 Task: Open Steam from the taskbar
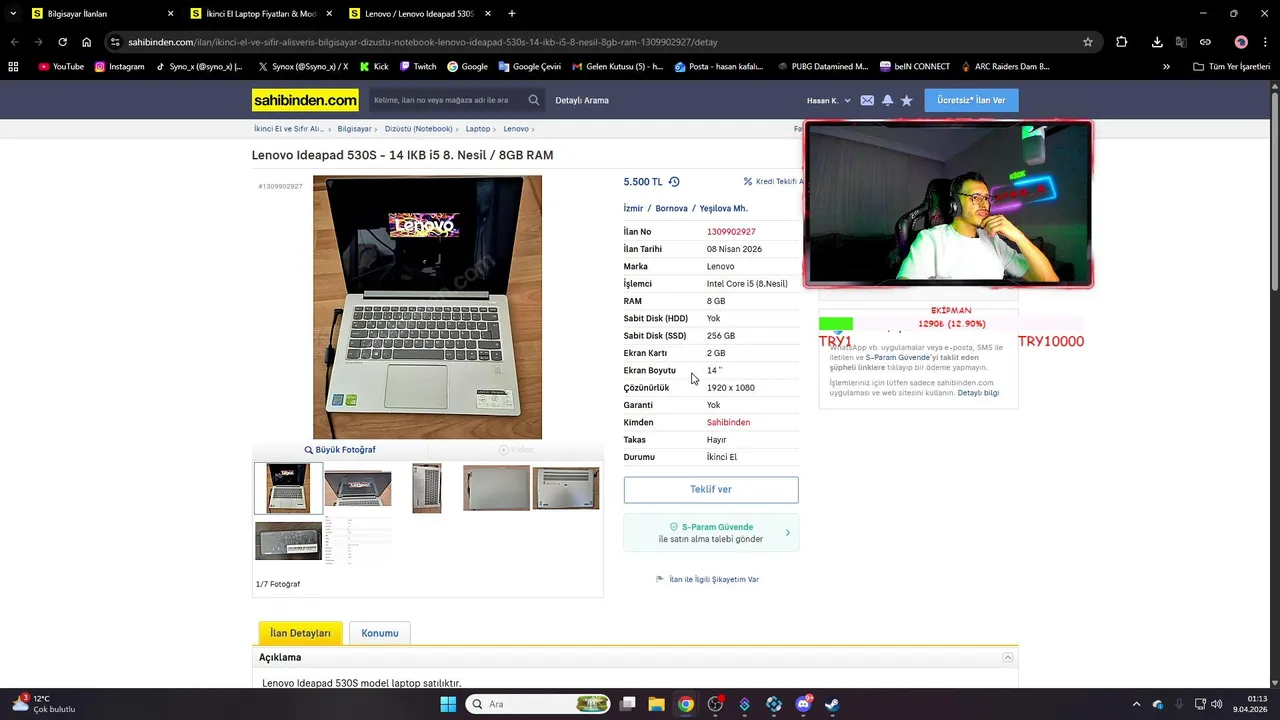click(832, 704)
